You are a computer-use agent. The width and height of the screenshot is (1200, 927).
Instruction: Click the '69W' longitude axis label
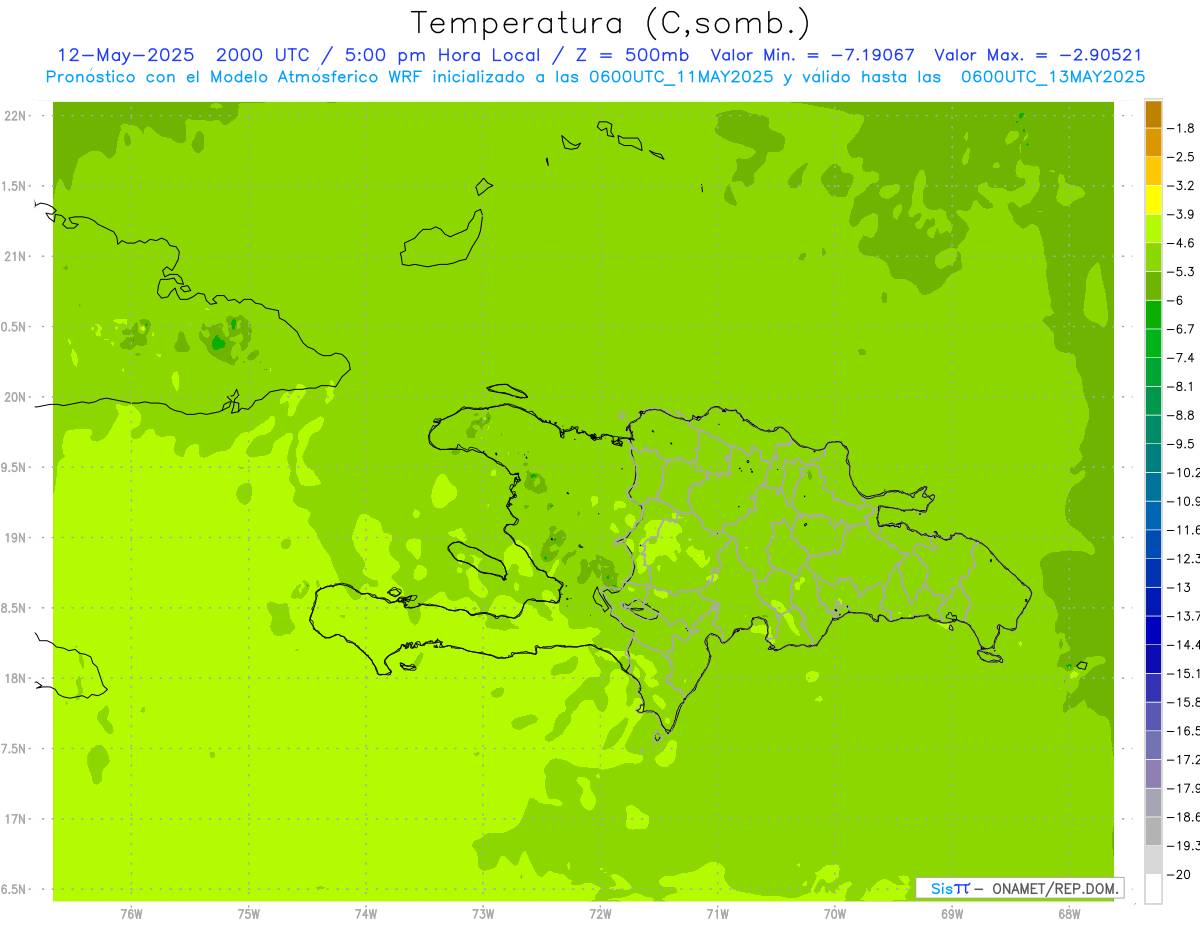[951, 914]
